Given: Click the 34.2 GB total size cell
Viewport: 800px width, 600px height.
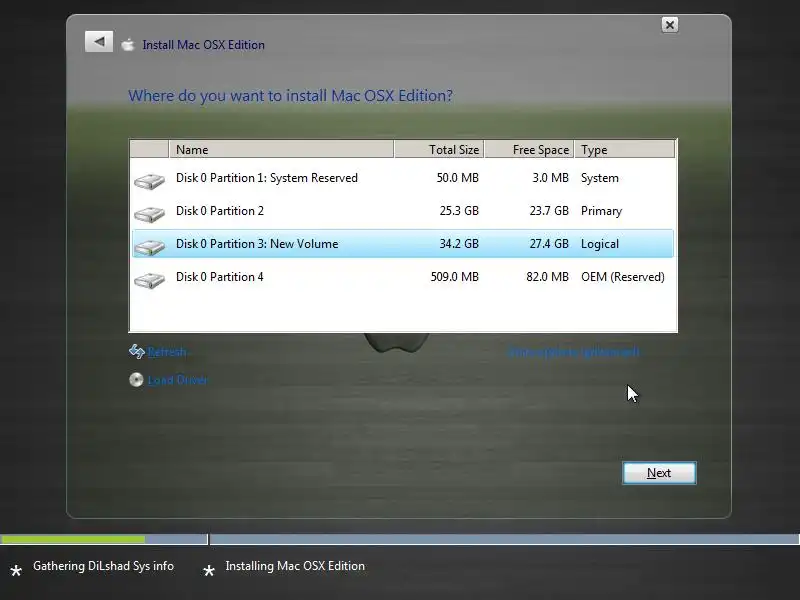Looking at the screenshot, I should click(x=459, y=244).
